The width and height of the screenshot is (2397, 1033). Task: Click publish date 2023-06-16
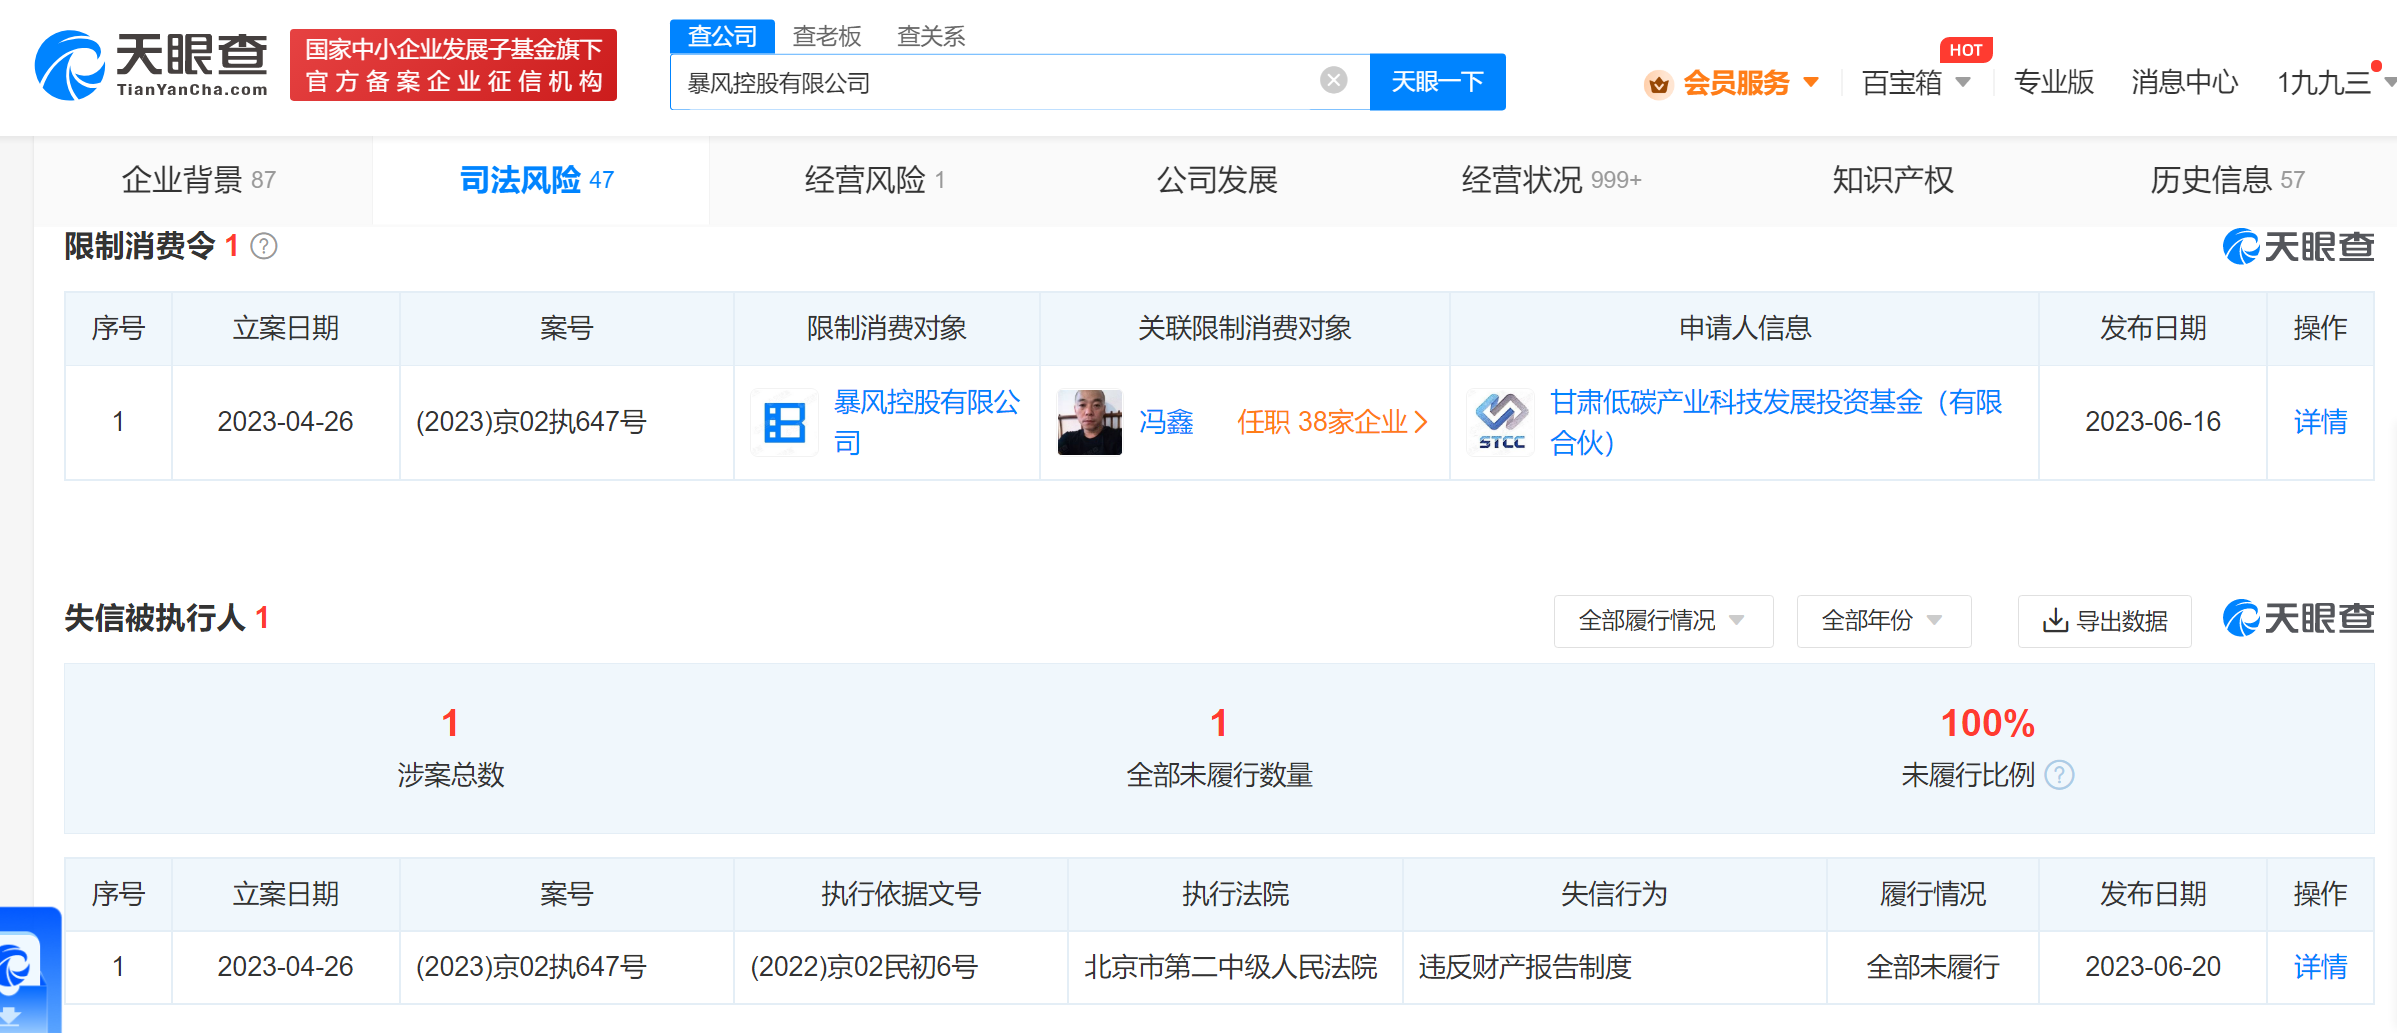tap(2152, 422)
